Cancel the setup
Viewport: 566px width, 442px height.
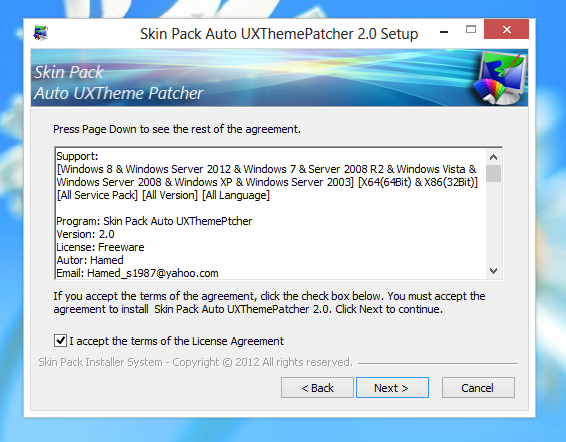[x=478, y=388]
